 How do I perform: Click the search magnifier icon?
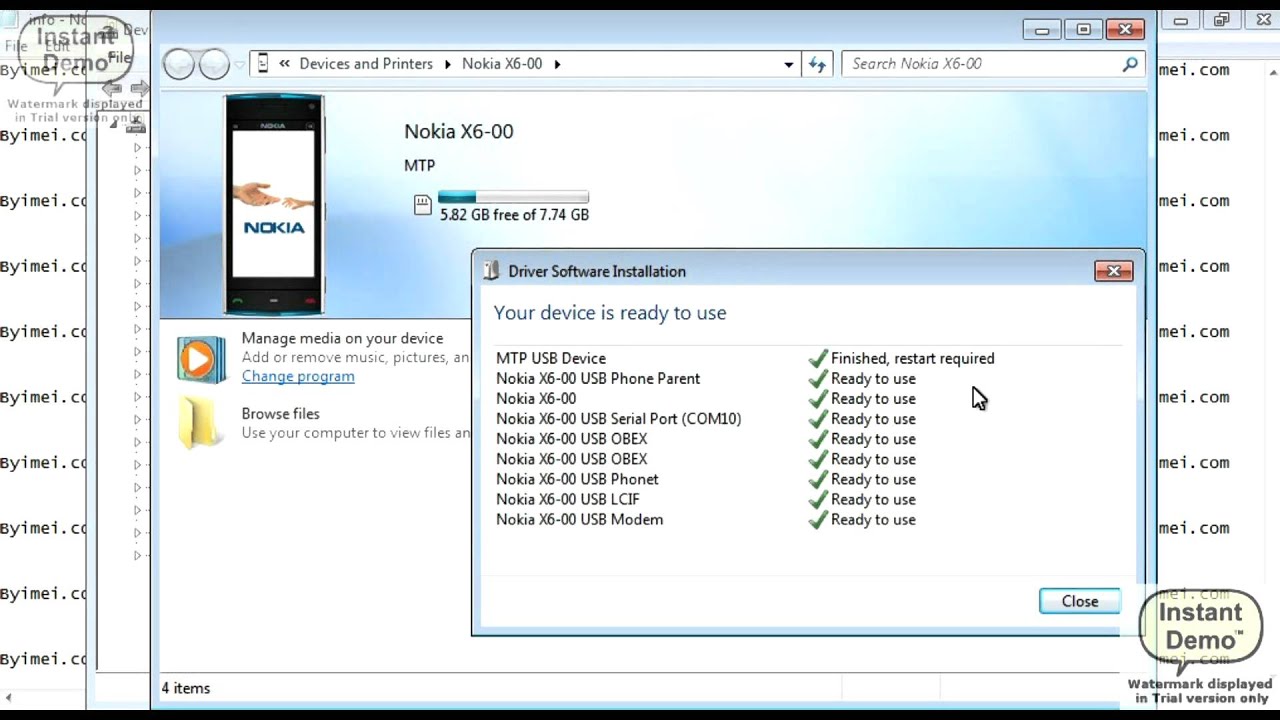[x=1130, y=64]
